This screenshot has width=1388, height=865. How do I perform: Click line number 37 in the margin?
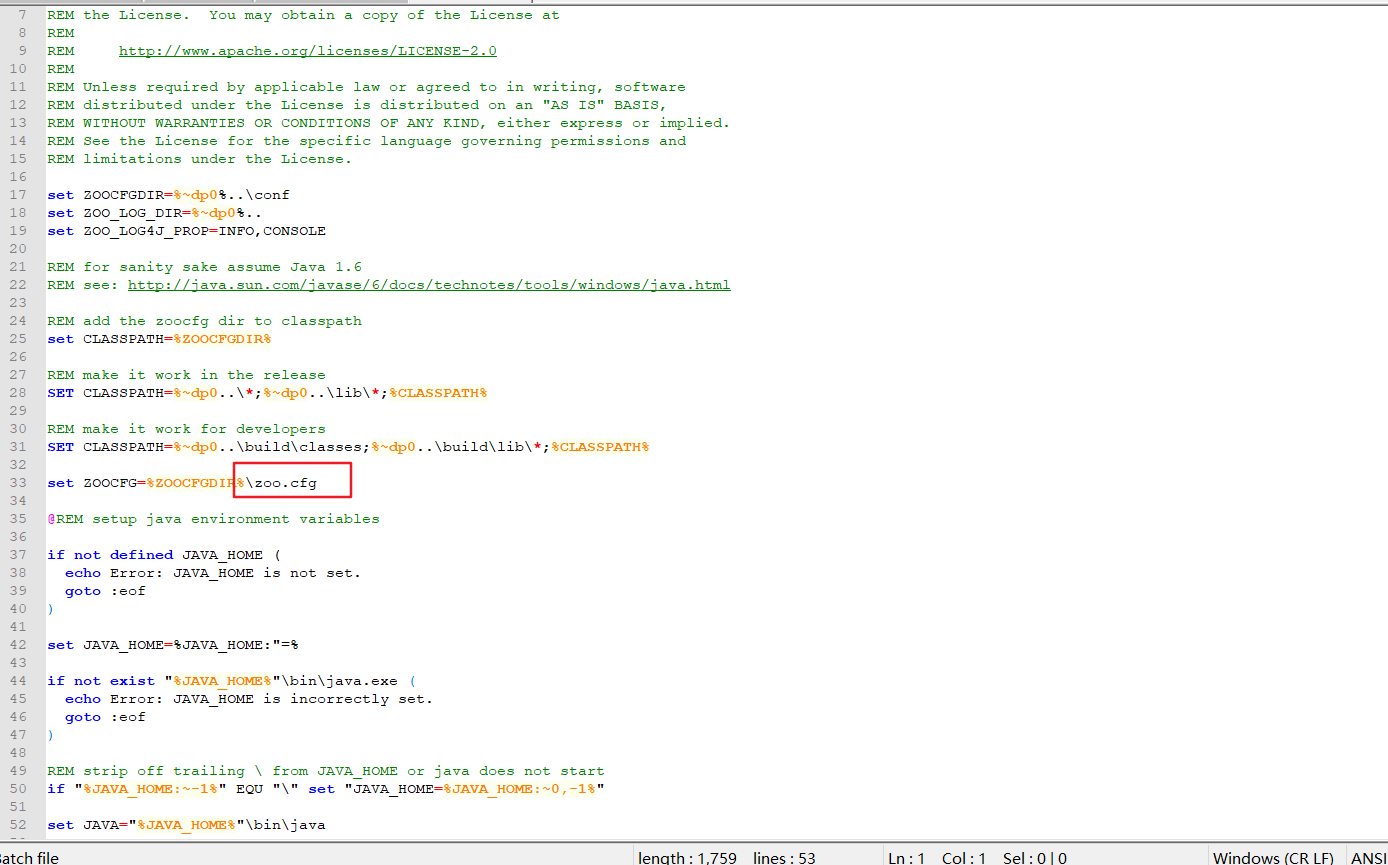(x=18, y=555)
